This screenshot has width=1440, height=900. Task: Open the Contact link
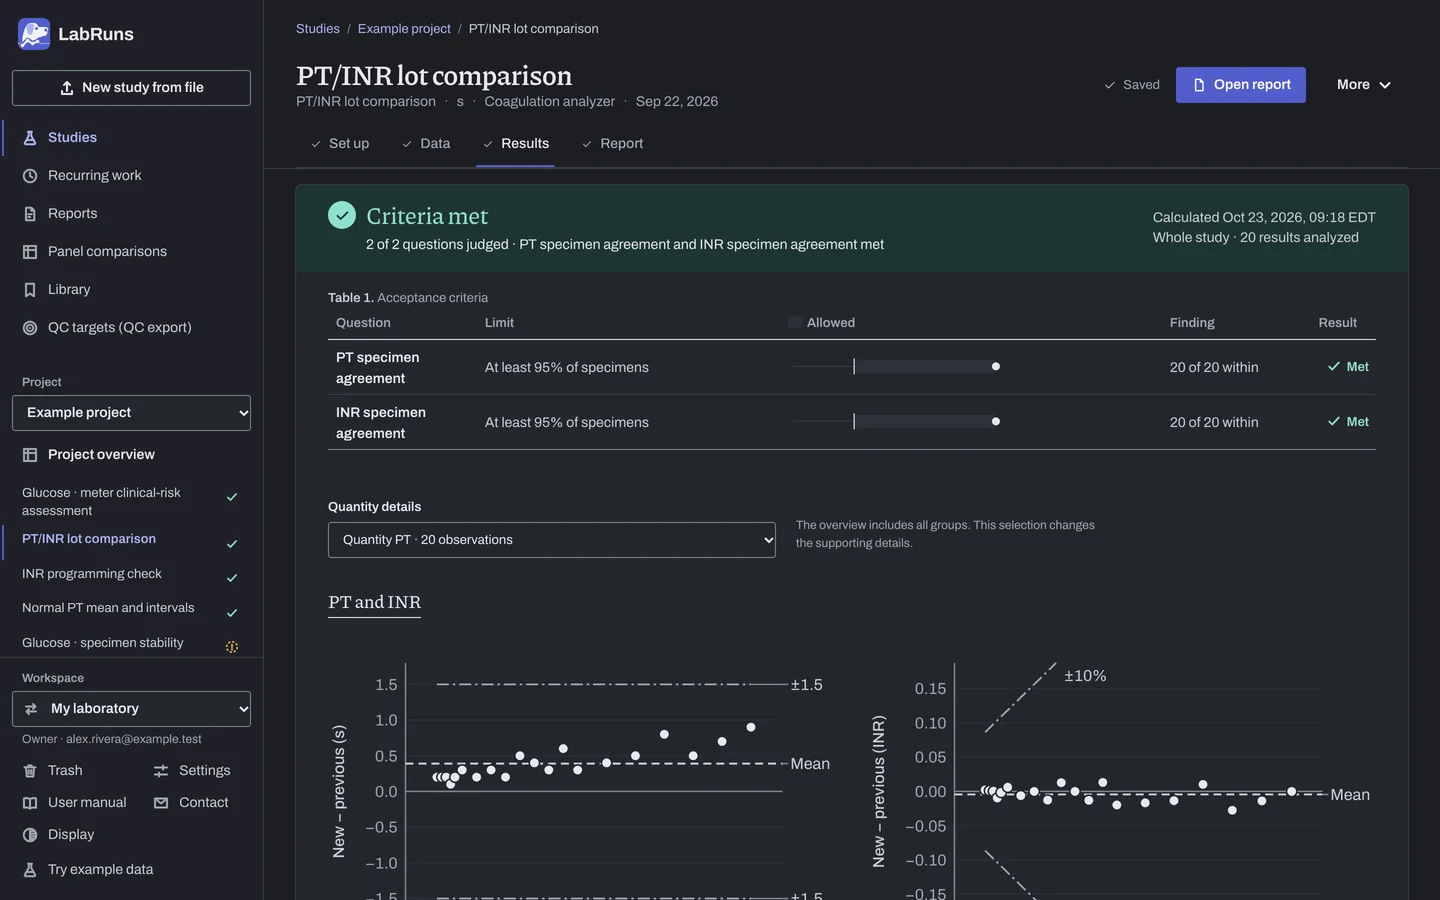click(191, 803)
